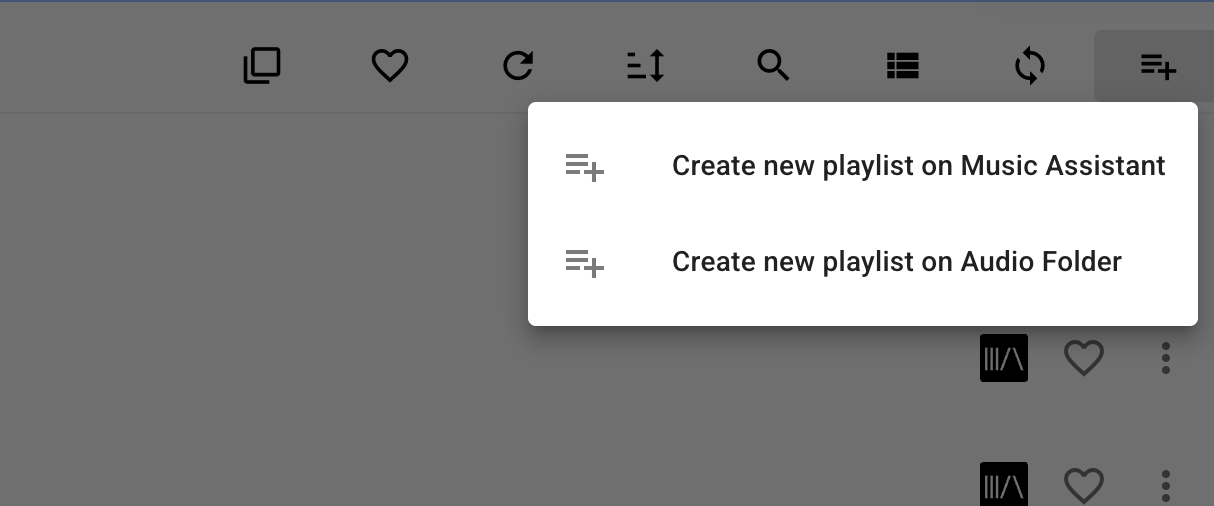Viewport: 1214px width, 506px height.
Task: Open search with the magnifier icon
Action: pos(773,66)
